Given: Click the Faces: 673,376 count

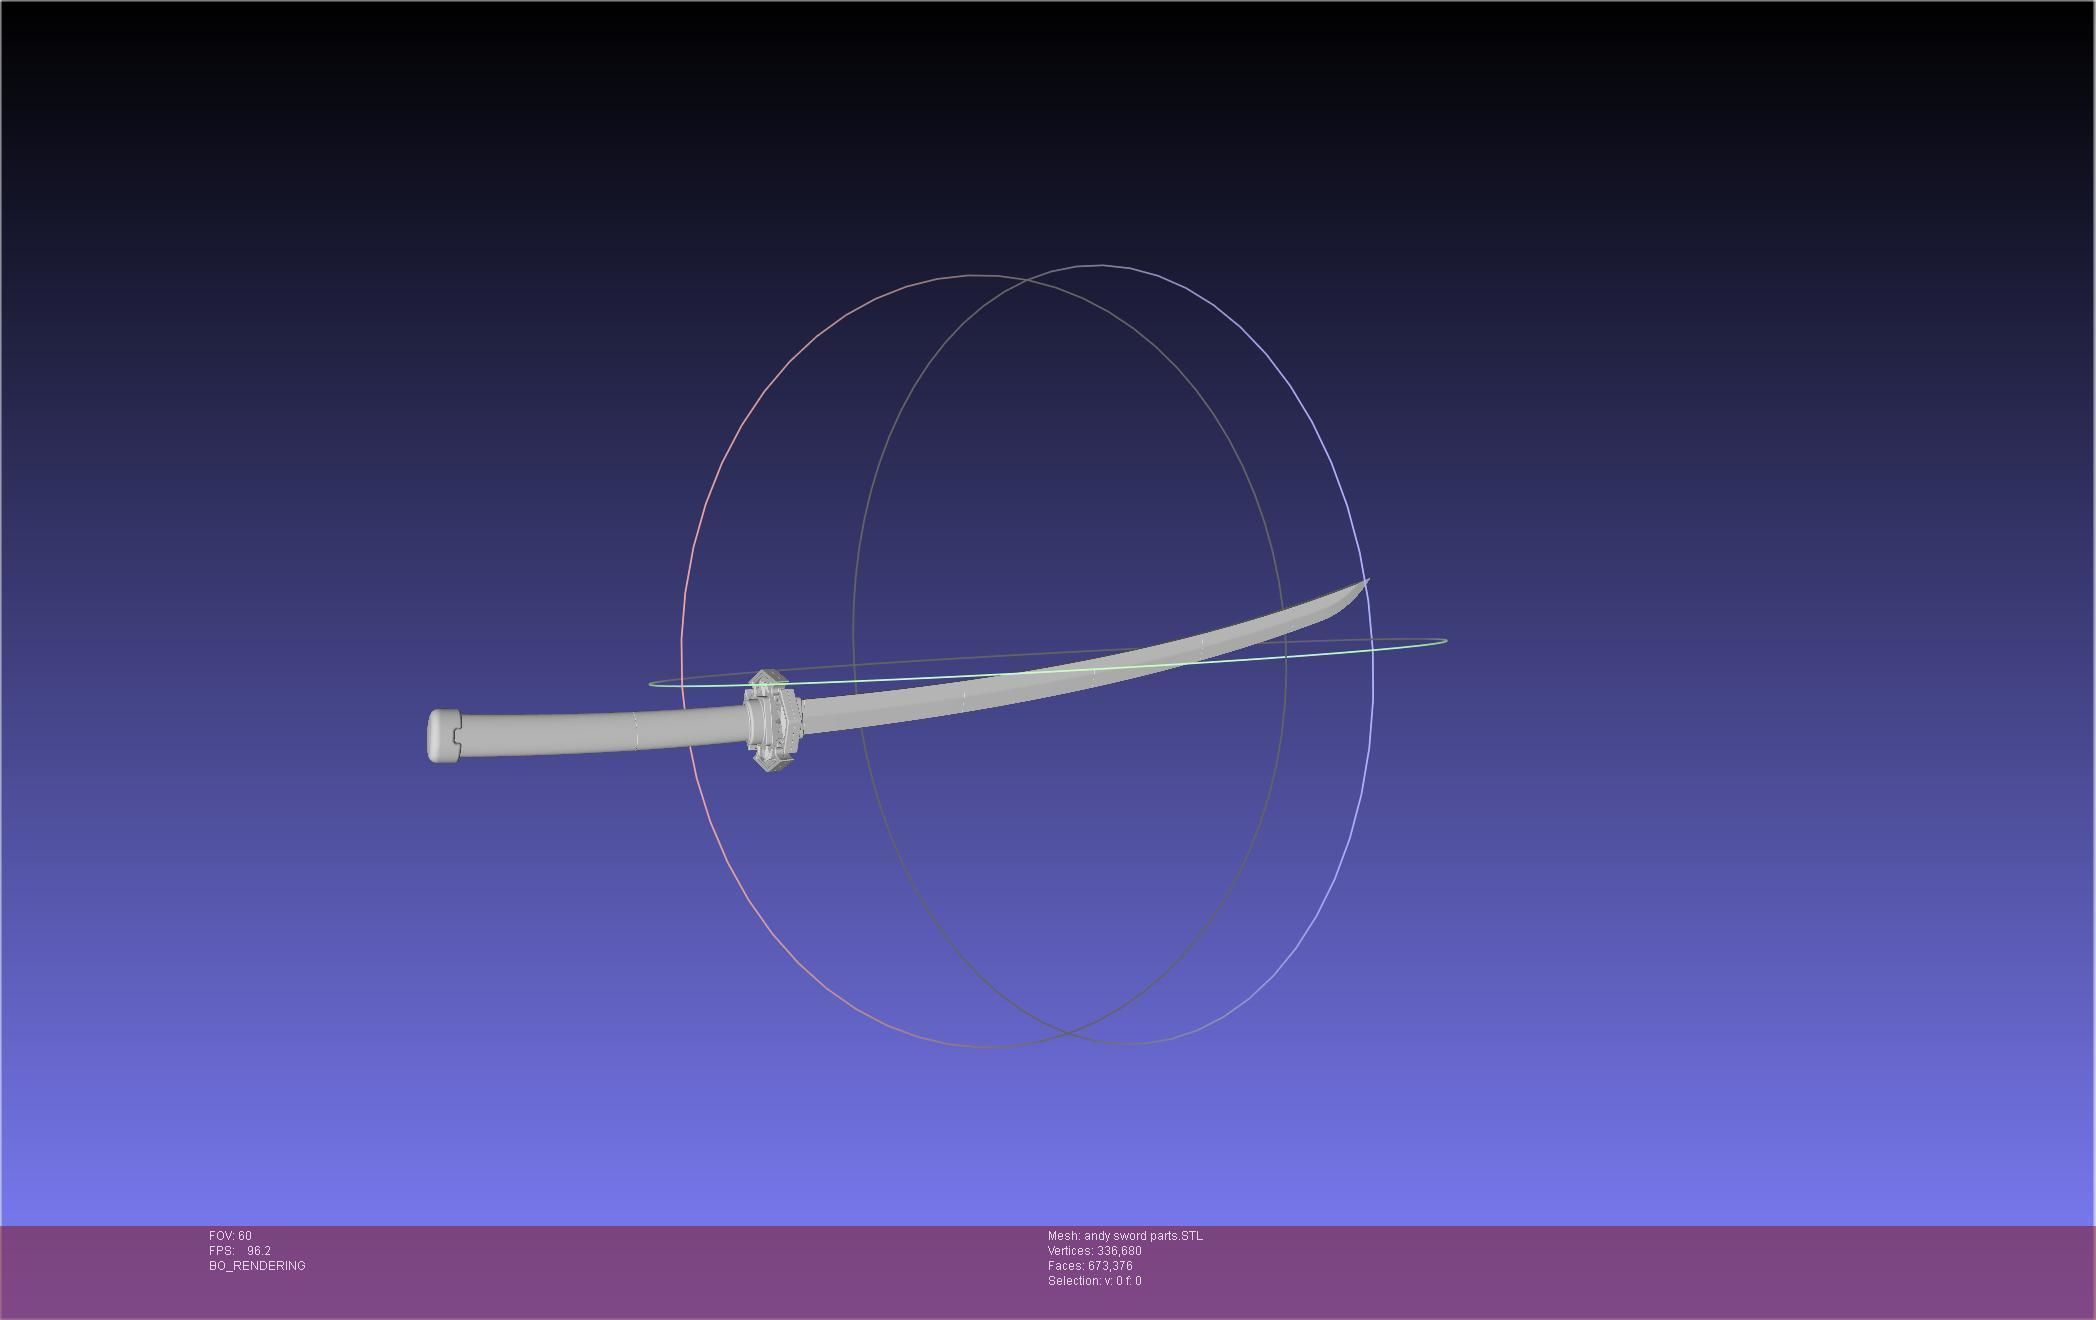Looking at the screenshot, I should [x=1090, y=1266].
